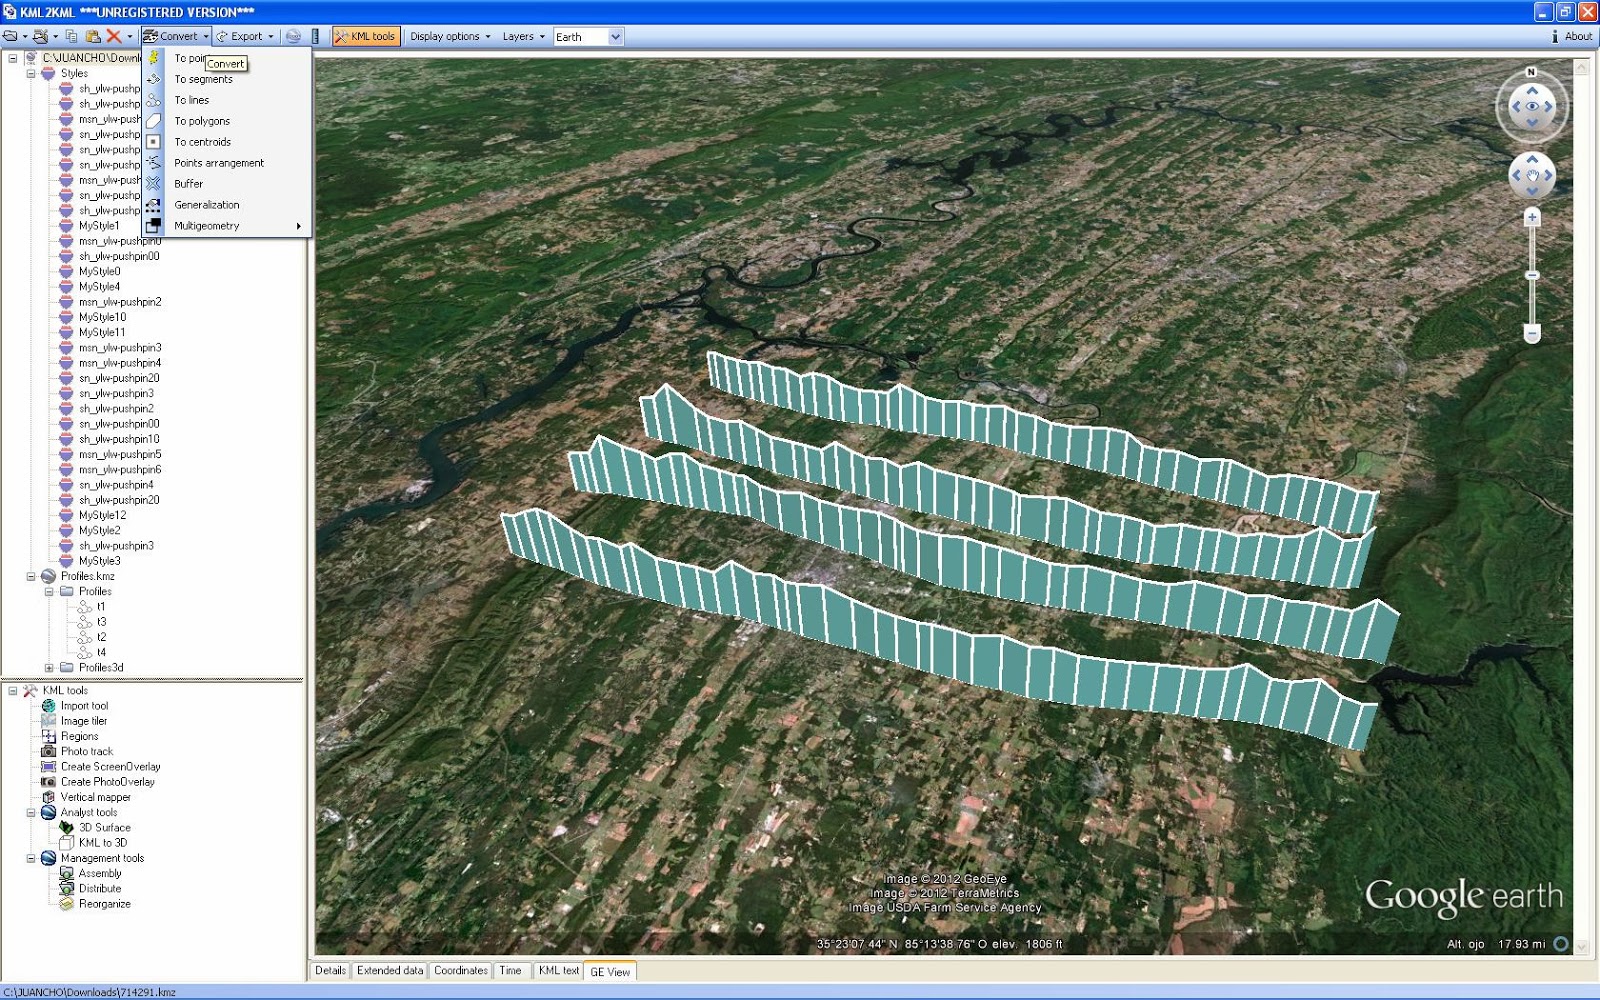Choose Points arrangement menu item
The height and width of the screenshot is (1000, 1600).
coord(227,163)
